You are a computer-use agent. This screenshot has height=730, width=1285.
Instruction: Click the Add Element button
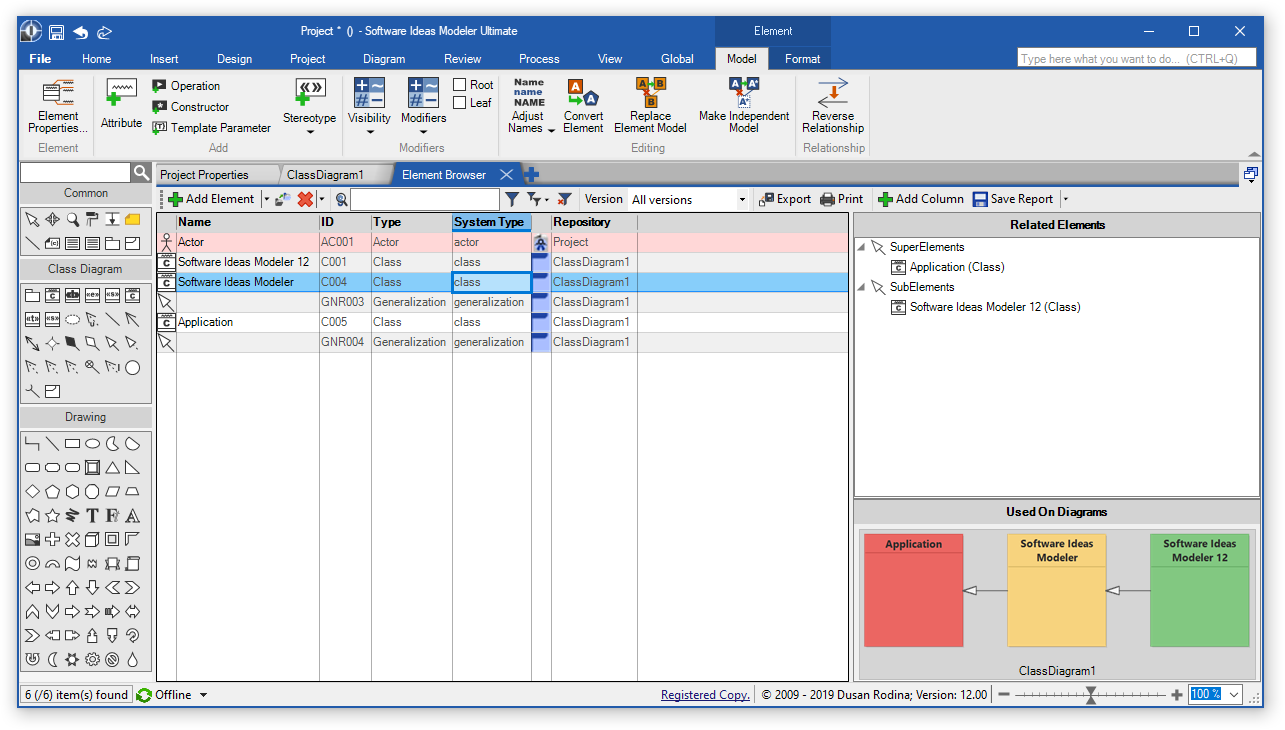211,199
